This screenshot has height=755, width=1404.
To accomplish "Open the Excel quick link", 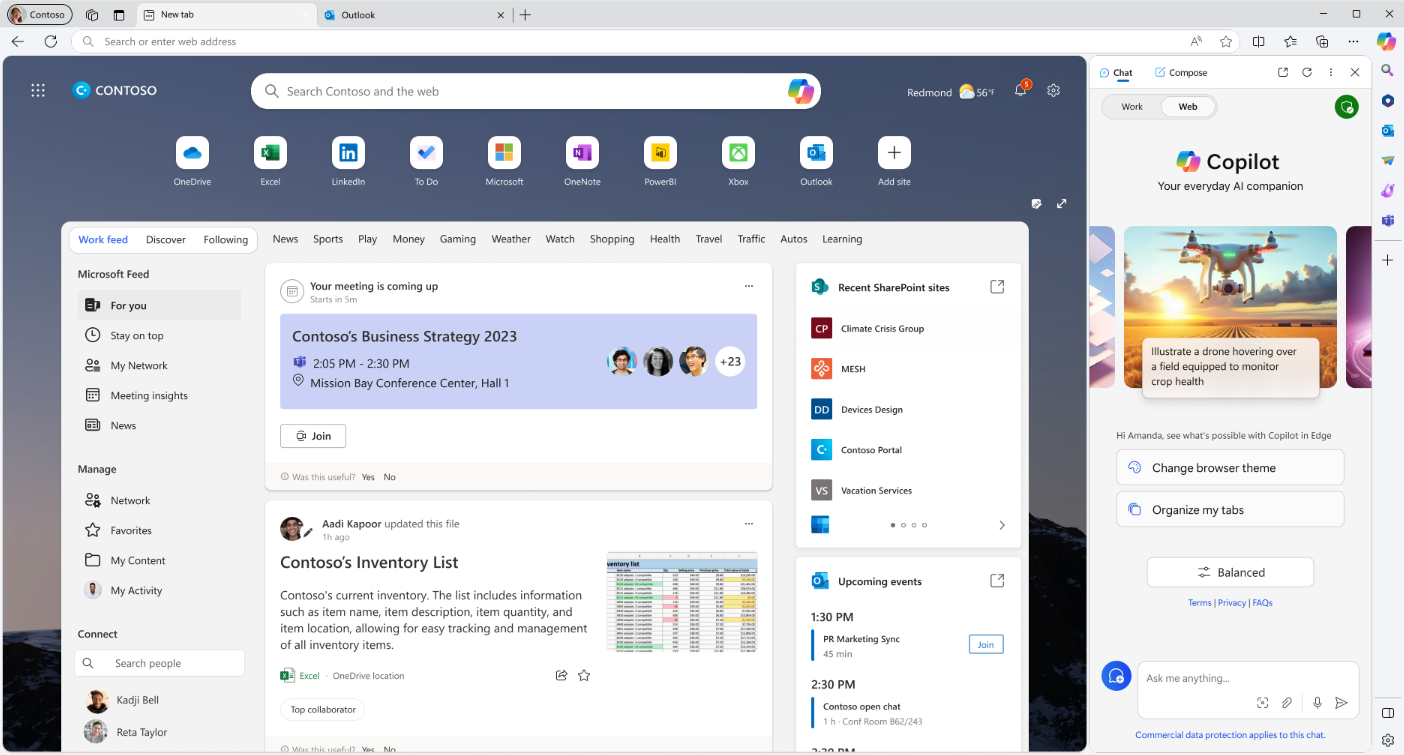I will pos(270,153).
